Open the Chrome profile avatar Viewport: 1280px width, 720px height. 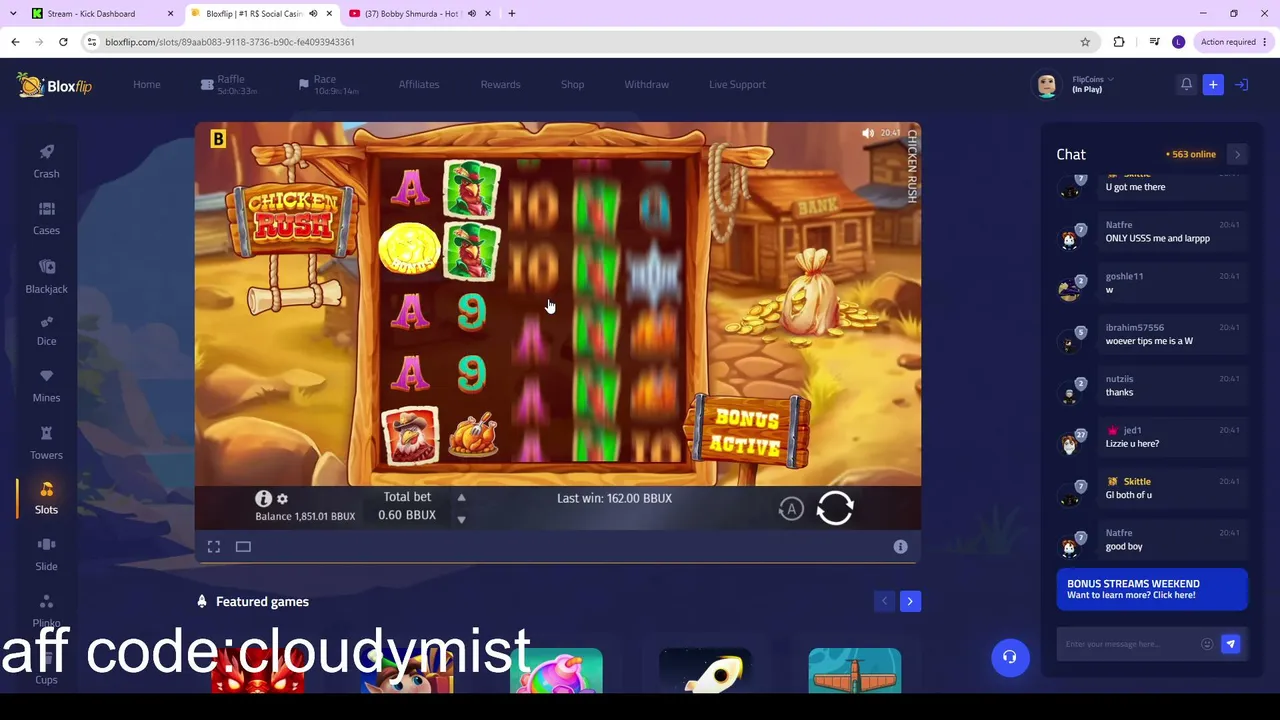tap(1178, 42)
